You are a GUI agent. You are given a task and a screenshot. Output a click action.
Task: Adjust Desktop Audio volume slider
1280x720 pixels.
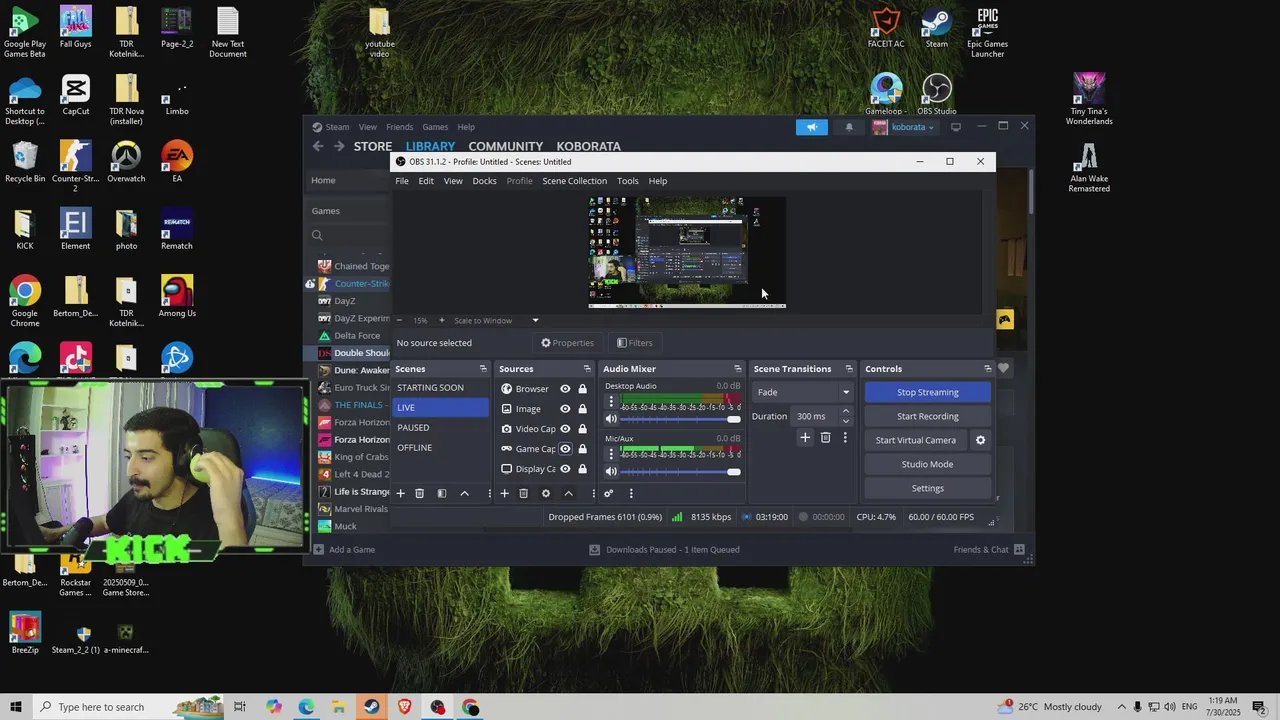pos(680,419)
